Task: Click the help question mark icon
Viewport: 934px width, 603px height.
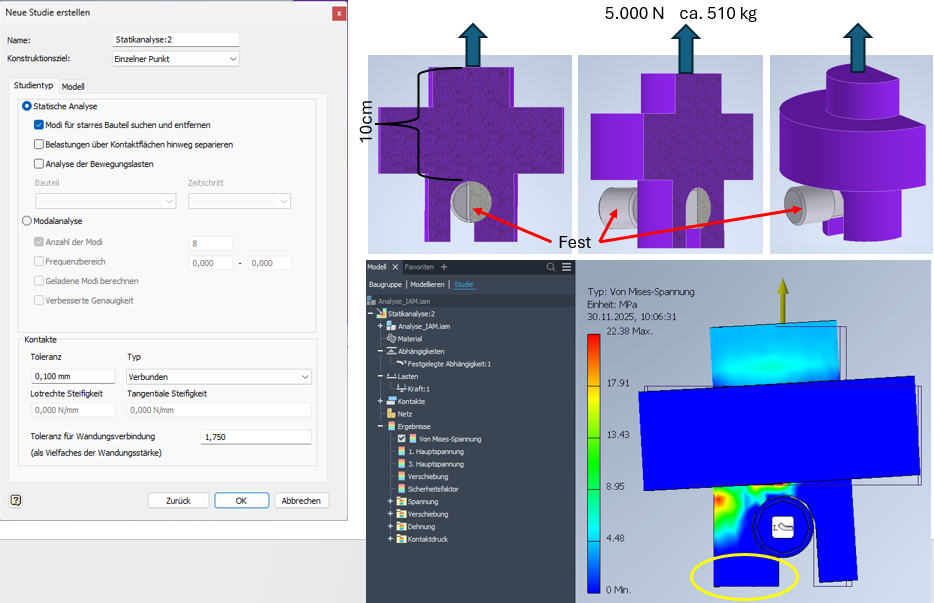Action: pos(16,500)
